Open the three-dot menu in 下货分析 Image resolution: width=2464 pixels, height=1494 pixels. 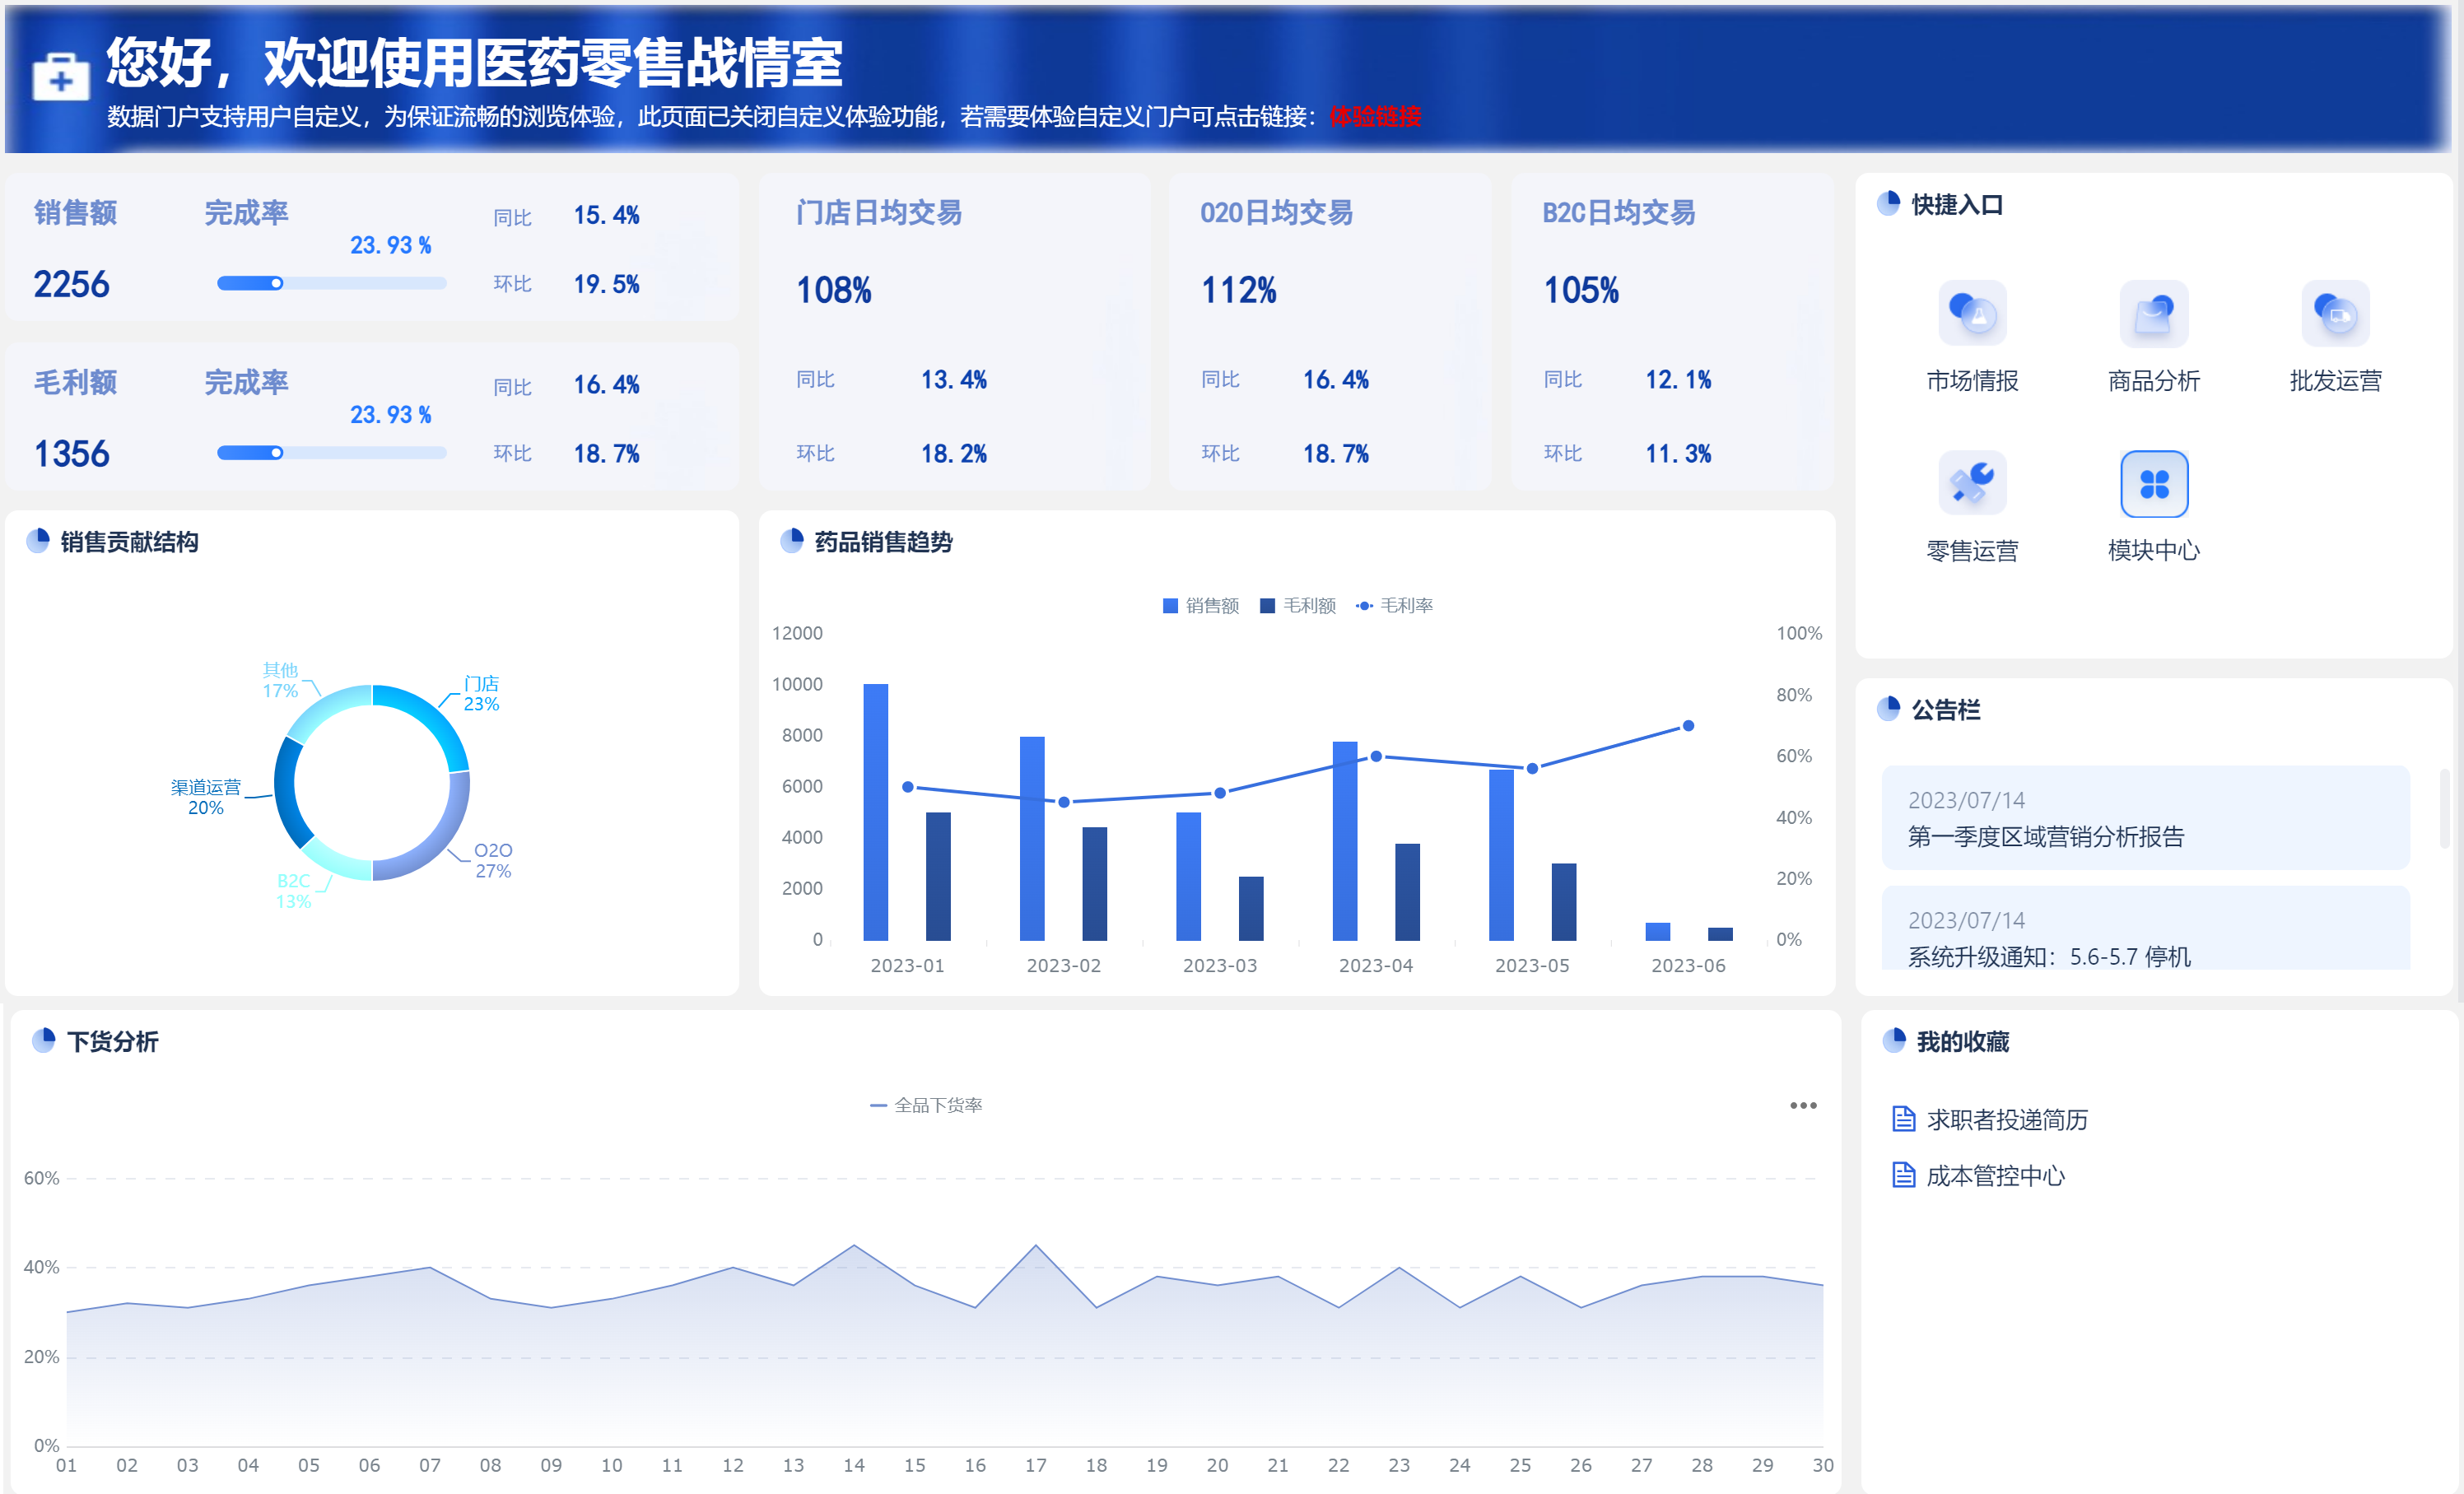[1802, 1105]
